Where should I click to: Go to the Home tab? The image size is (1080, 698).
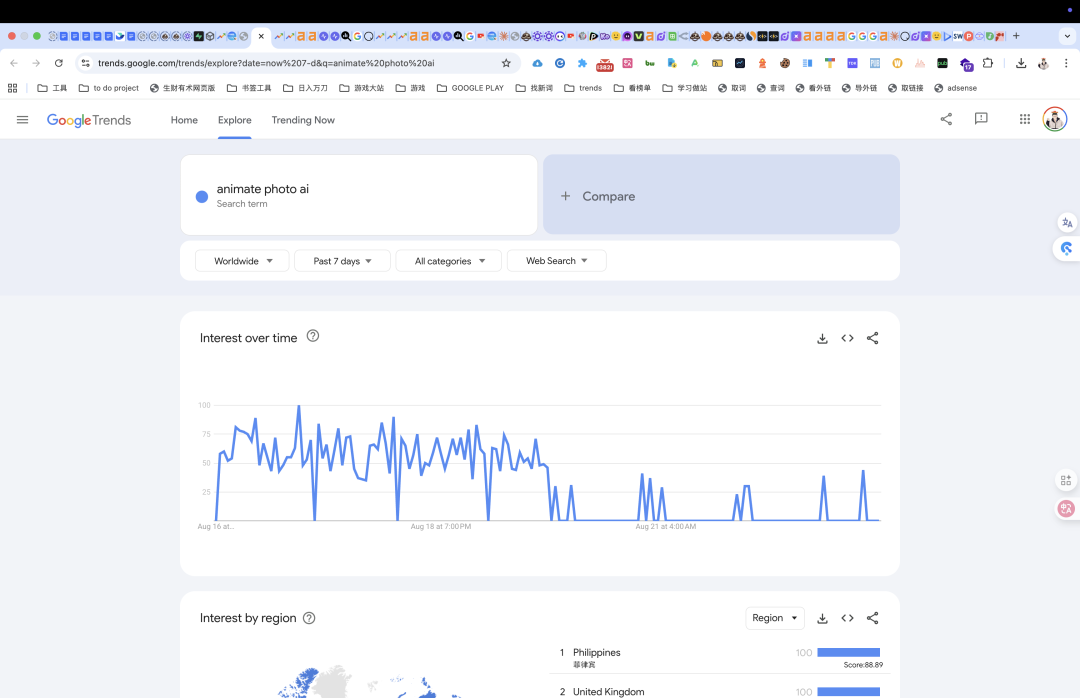tap(184, 120)
